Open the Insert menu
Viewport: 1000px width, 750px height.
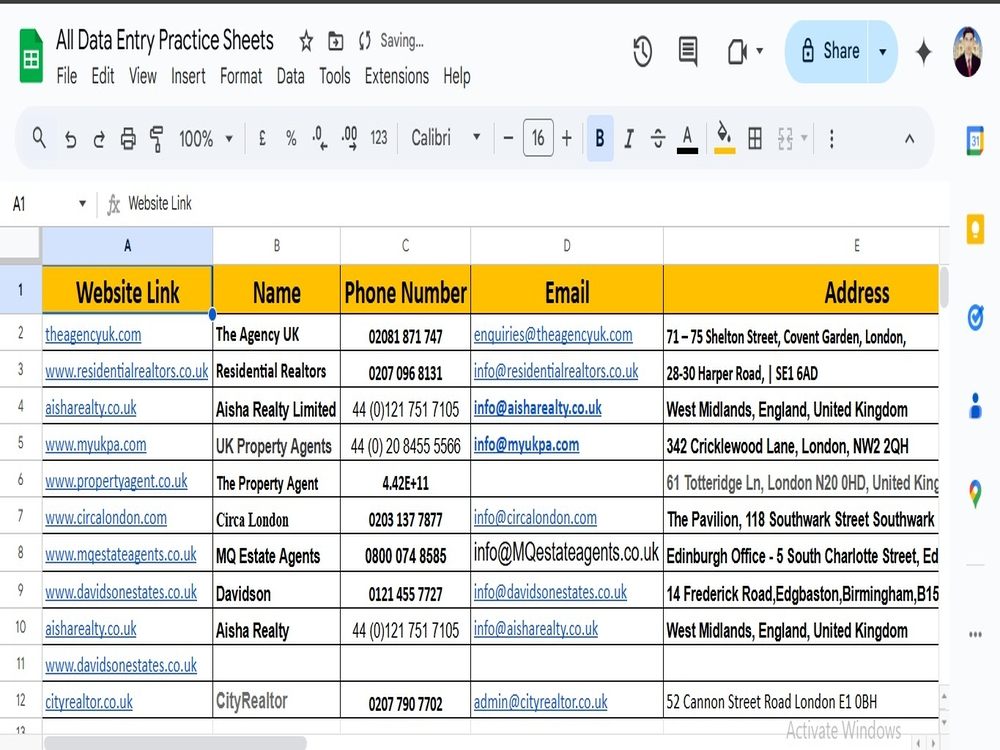click(x=188, y=77)
